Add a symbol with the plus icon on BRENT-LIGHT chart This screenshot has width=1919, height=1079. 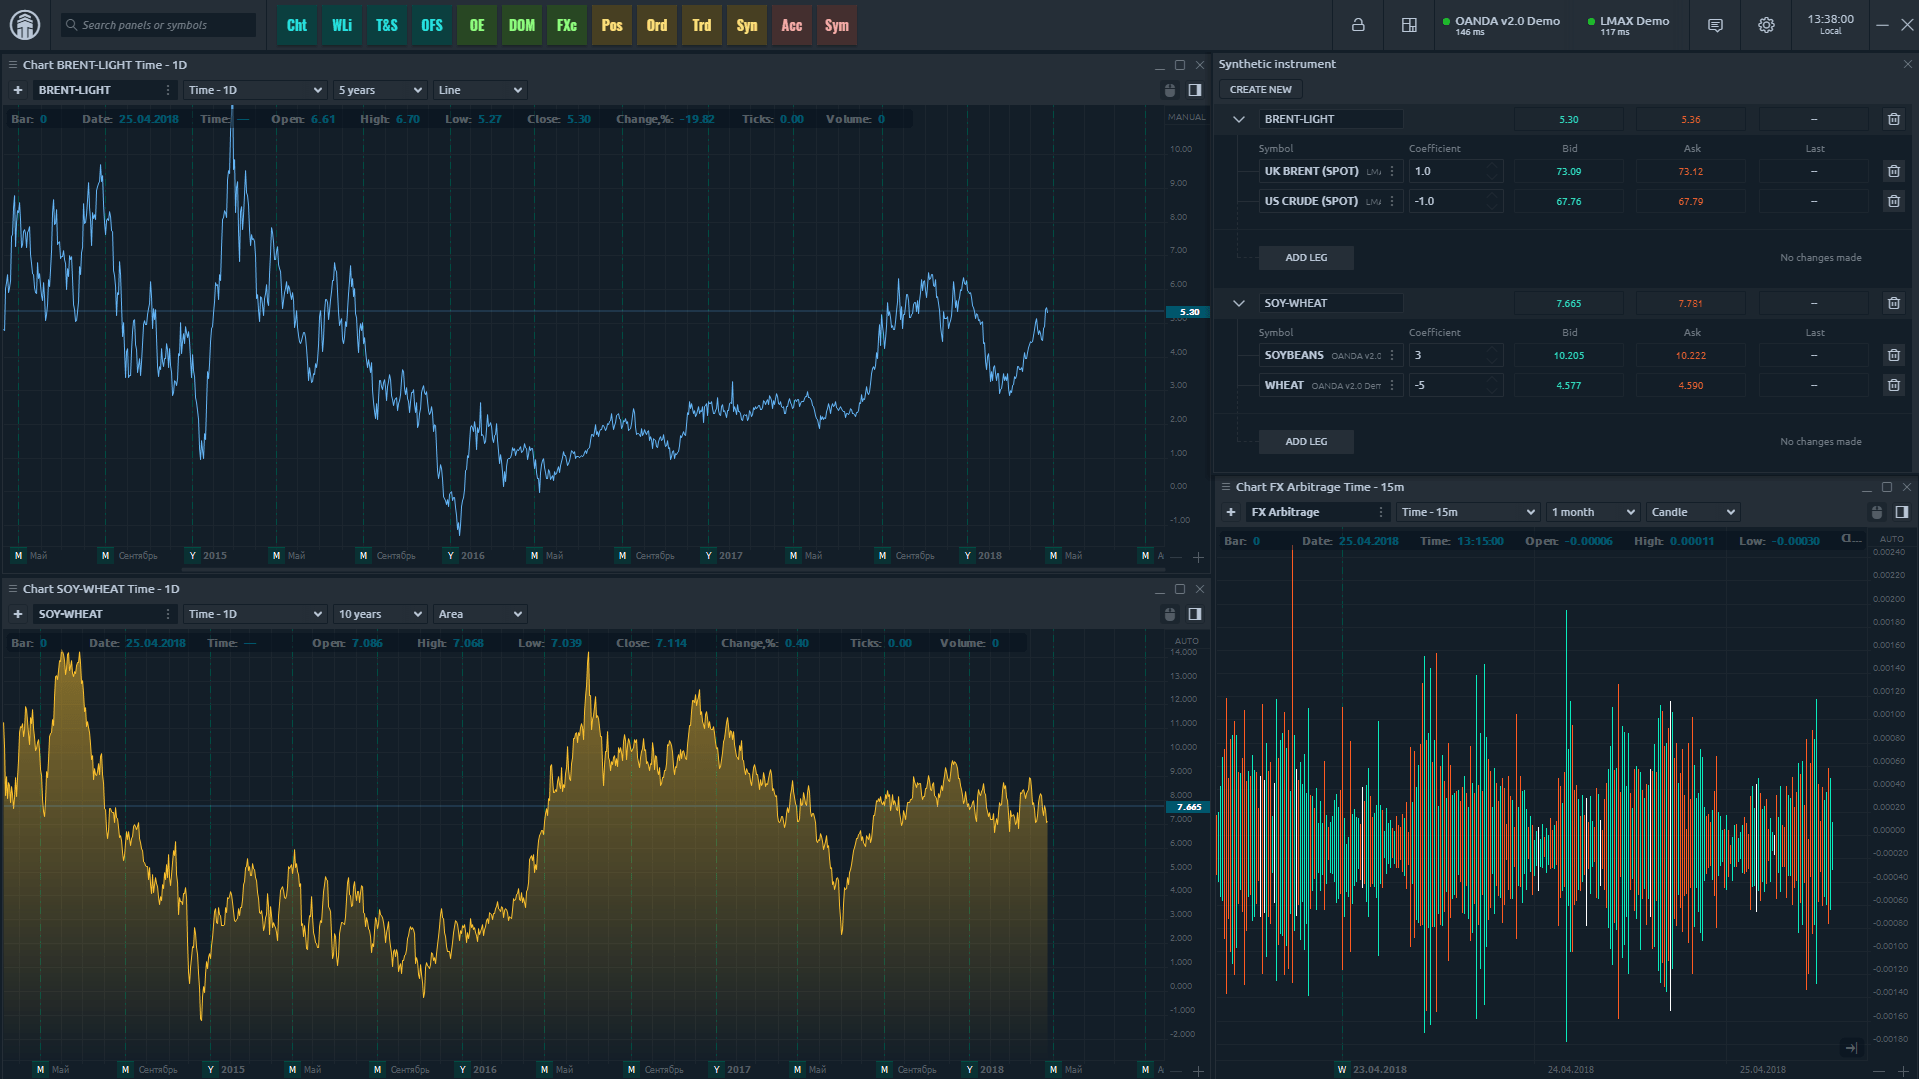pyautogui.click(x=17, y=89)
